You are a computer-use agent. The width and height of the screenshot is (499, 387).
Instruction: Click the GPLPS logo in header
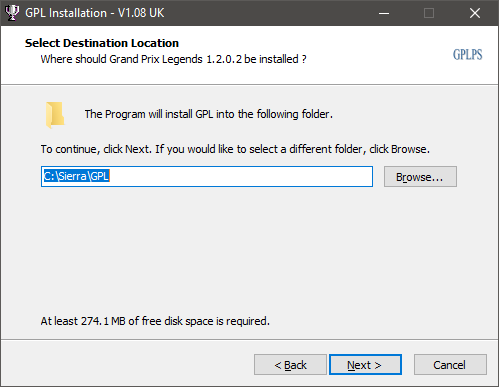click(467, 55)
